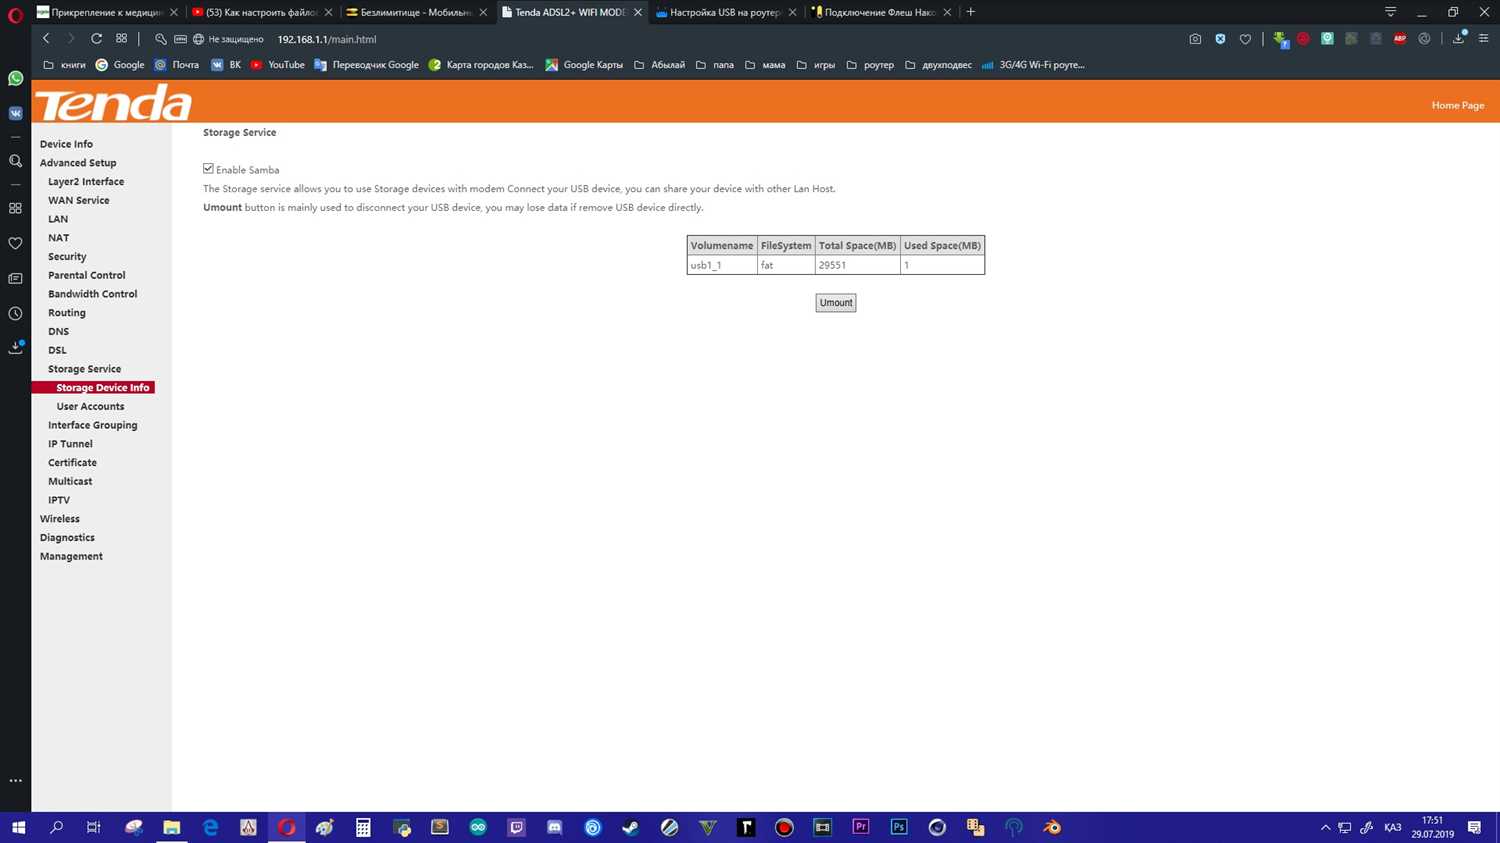1500x843 pixels.
Task: Open the Adblock Plus extension
Action: pyautogui.click(x=1400, y=39)
